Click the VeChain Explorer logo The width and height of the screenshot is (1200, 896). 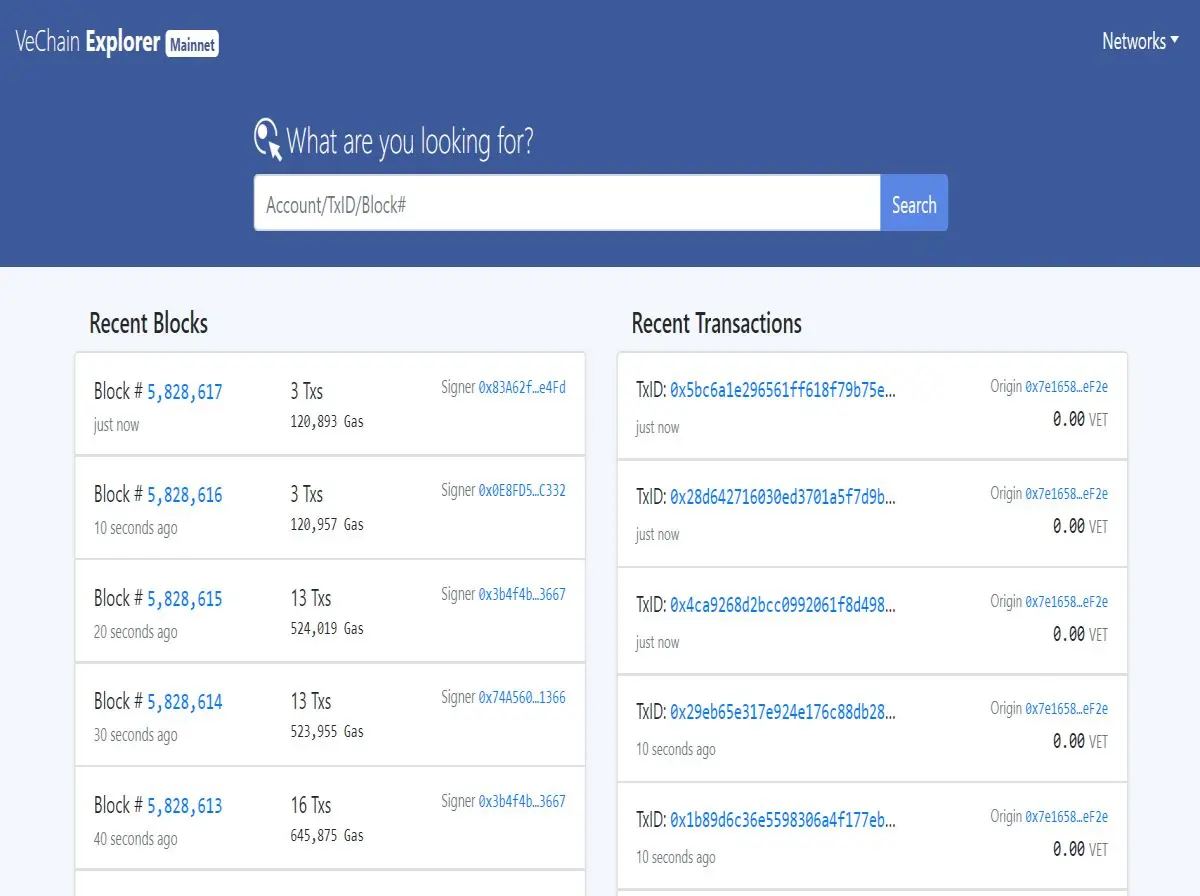[x=87, y=42]
